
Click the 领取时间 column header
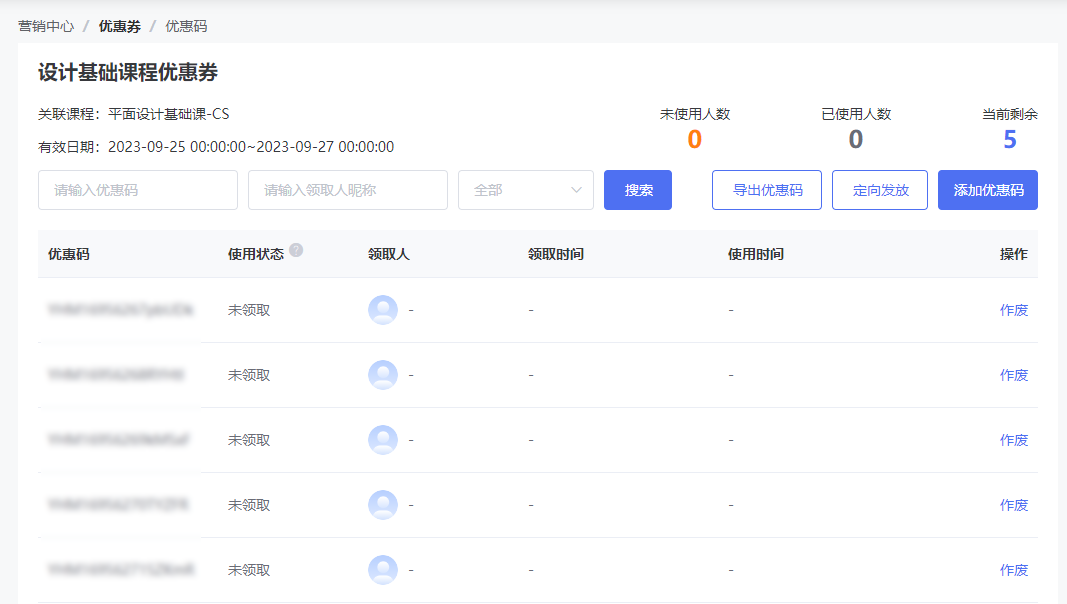556,254
